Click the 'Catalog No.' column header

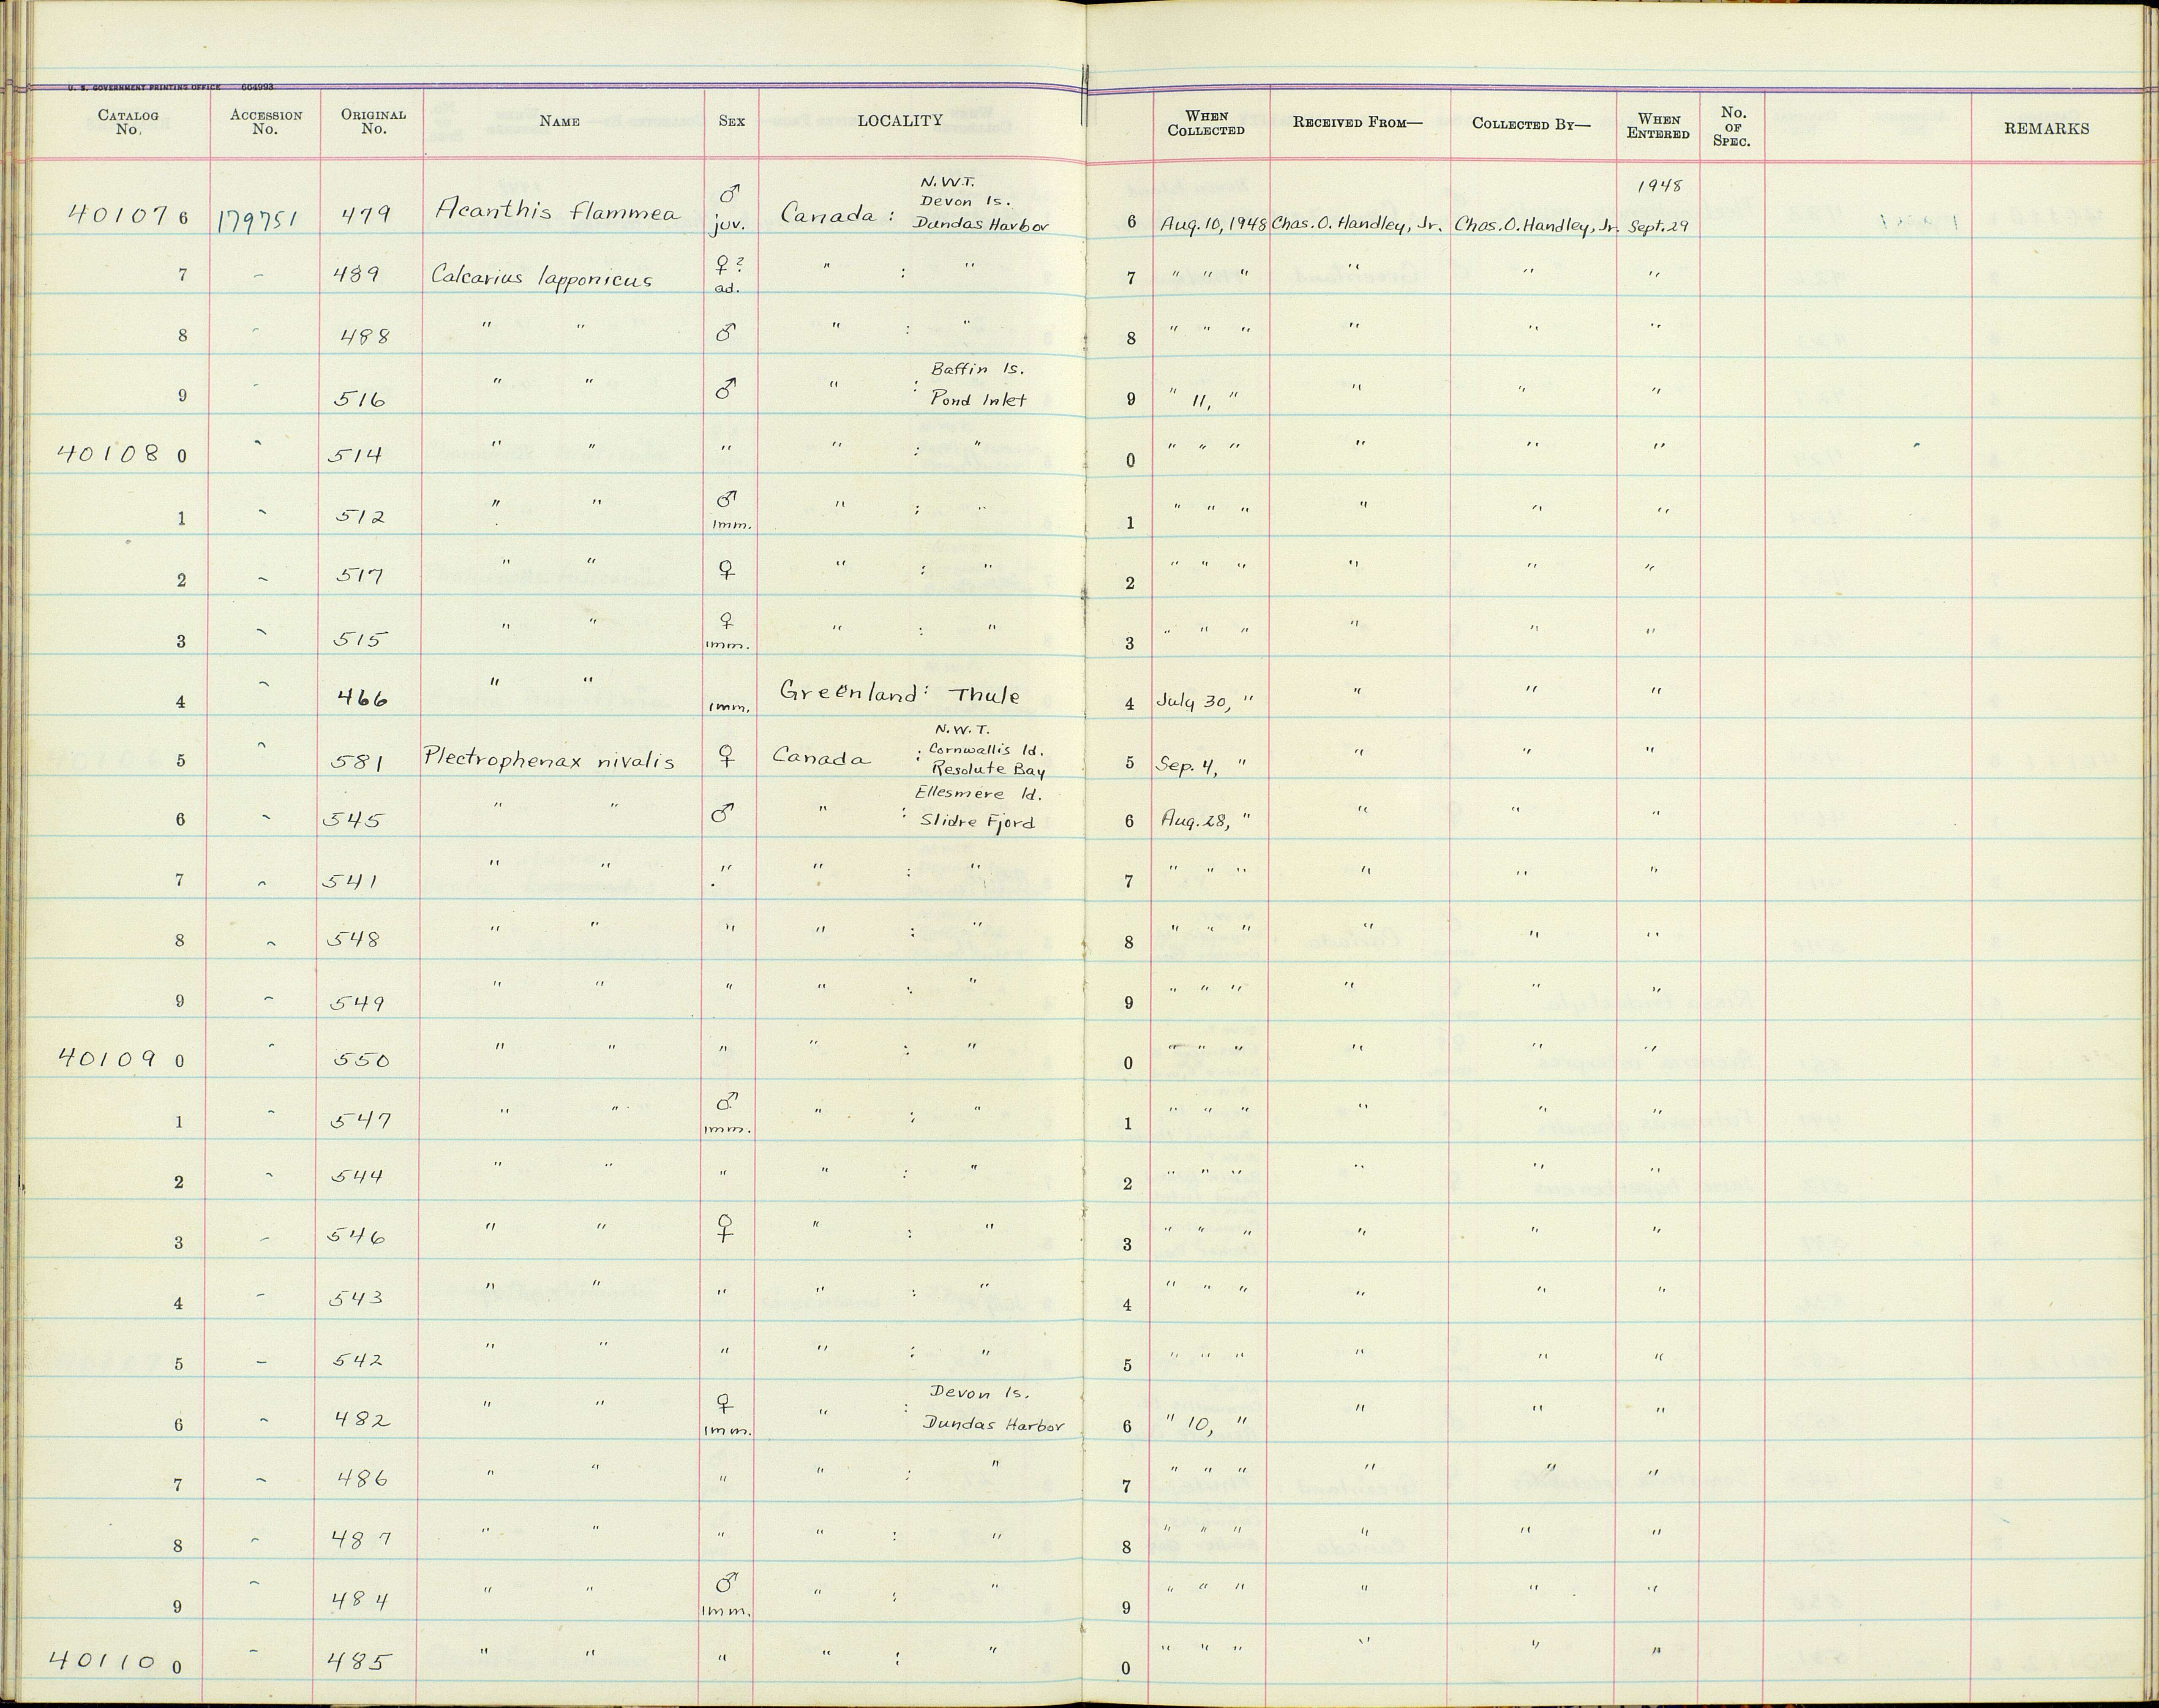pos(128,122)
